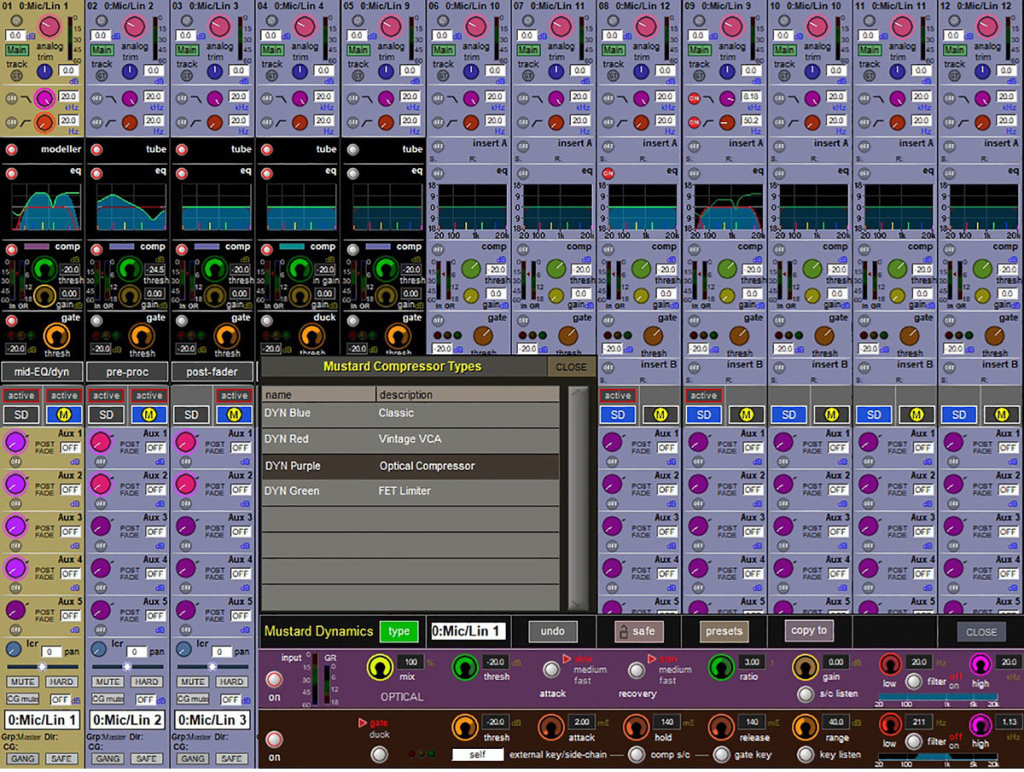Image resolution: width=1024 pixels, height=772 pixels.
Task: Select the compressor's red low filter knob
Action: click(889, 665)
